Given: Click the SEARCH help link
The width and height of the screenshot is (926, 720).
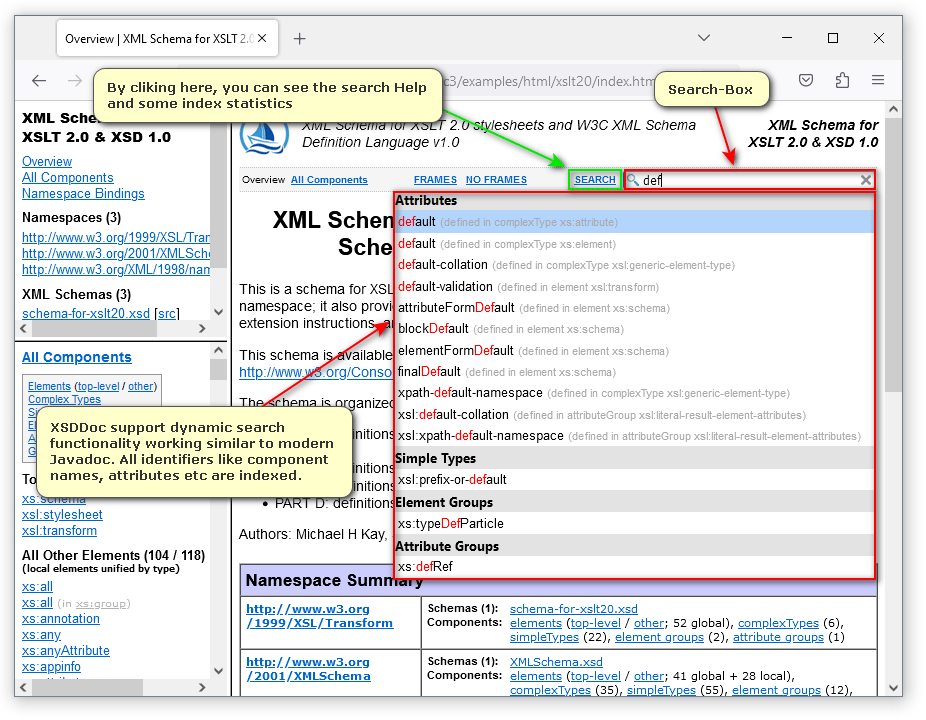Looking at the screenshot, I should click(595, 180).
